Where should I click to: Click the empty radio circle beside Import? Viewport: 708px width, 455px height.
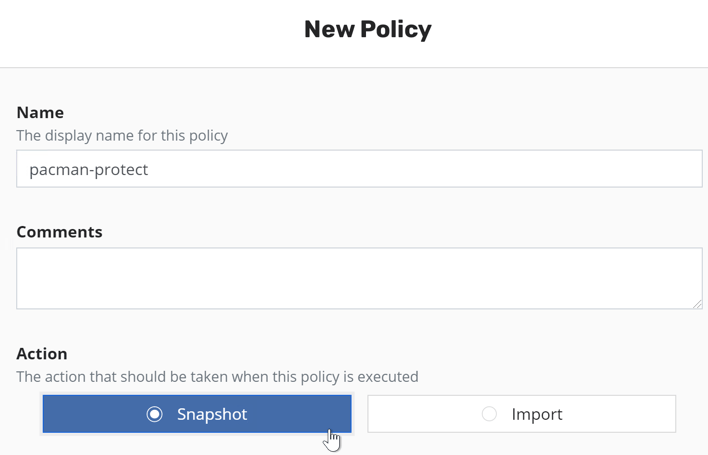coord(489,414)
